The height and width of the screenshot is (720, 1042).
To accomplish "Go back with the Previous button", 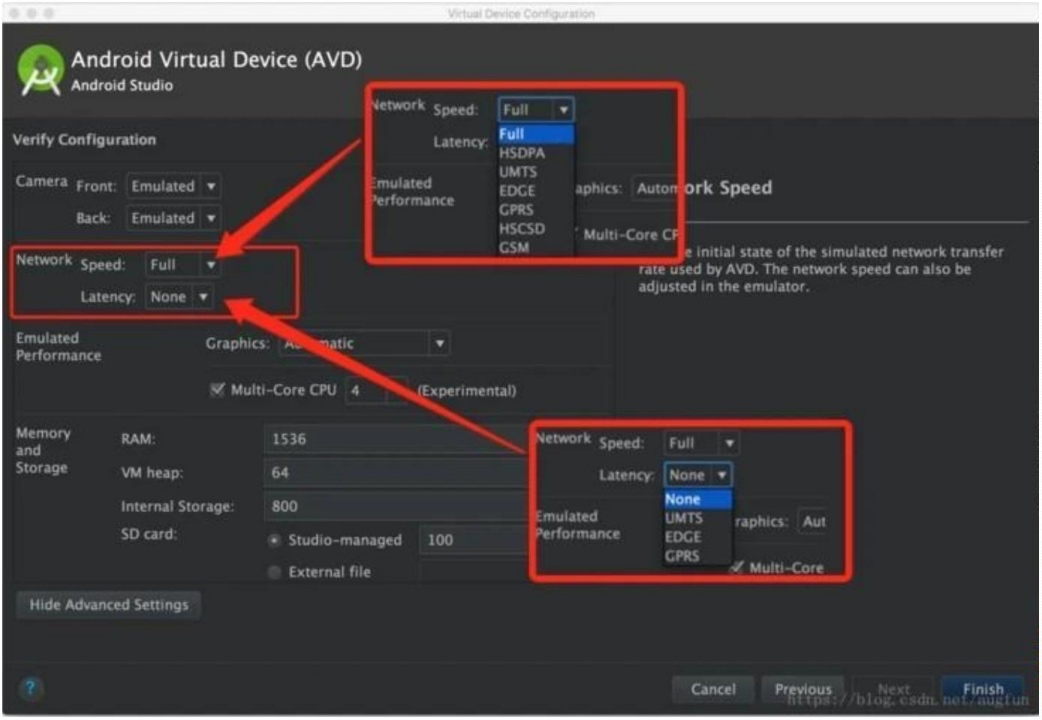I will 803,689.
